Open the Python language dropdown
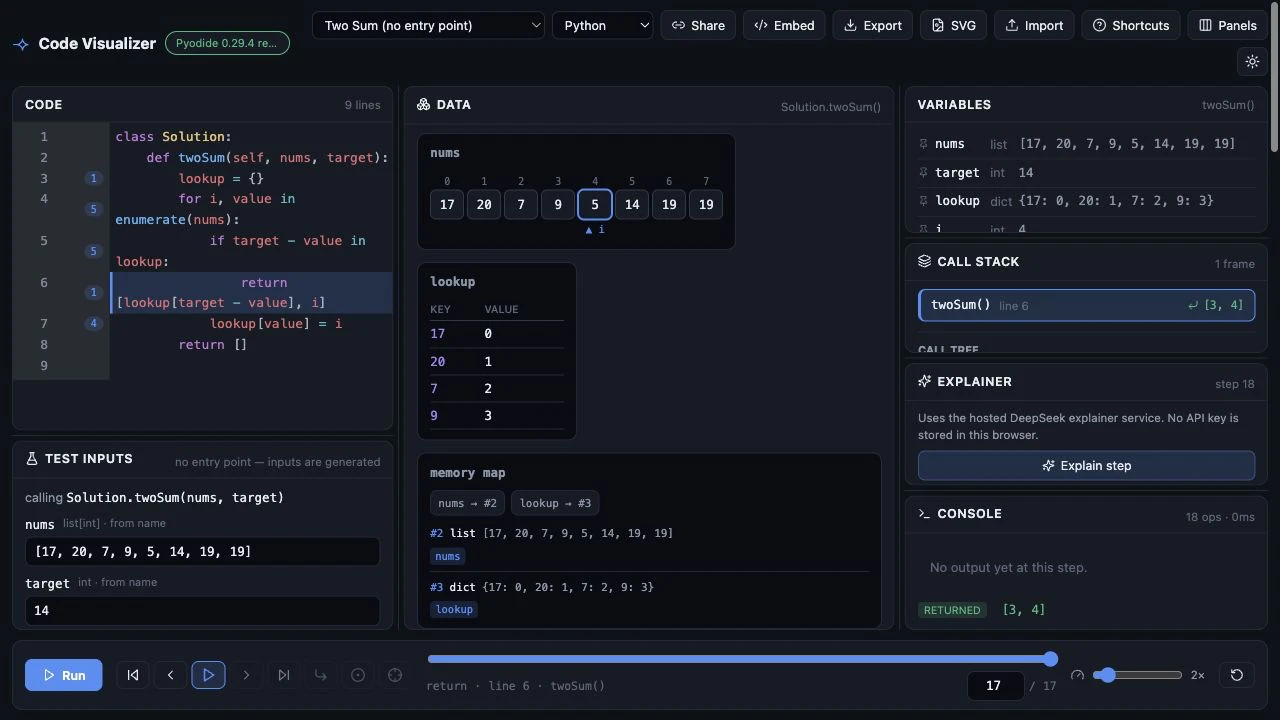The width and height of the screenshot is (1280, 720). [x=603, y=25]
